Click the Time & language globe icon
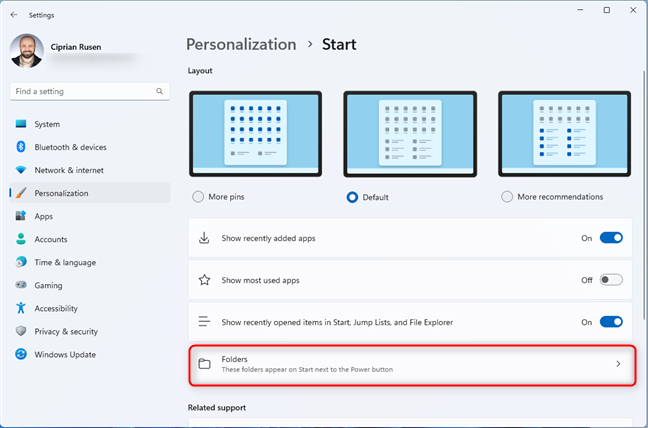Image resolution: width=648 pixels, height=428 pixels. pyautogui.click(x=21, y=262)
